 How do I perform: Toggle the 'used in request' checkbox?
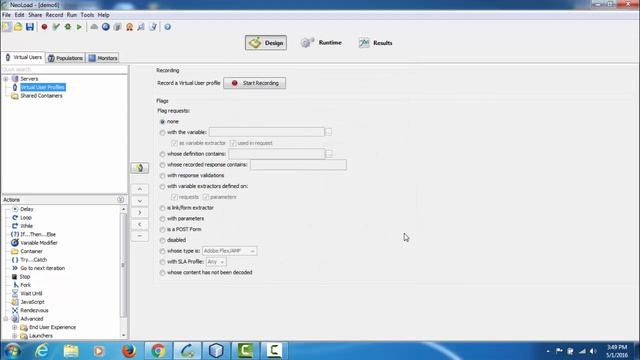(x=233, y=143)
